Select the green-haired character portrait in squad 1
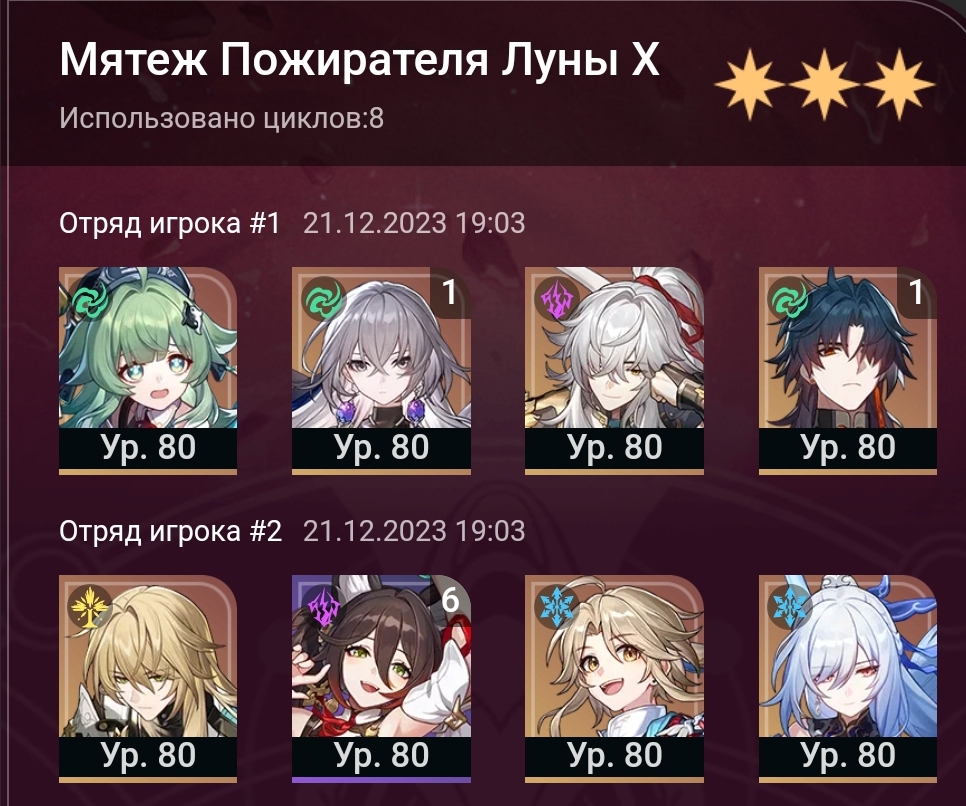Screen dimensions: 966x806 [x=148, y=370]
